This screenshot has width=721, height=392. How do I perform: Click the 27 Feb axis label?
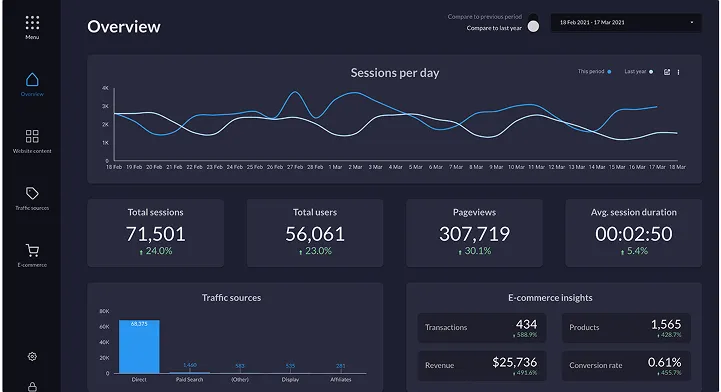point(295,167)
